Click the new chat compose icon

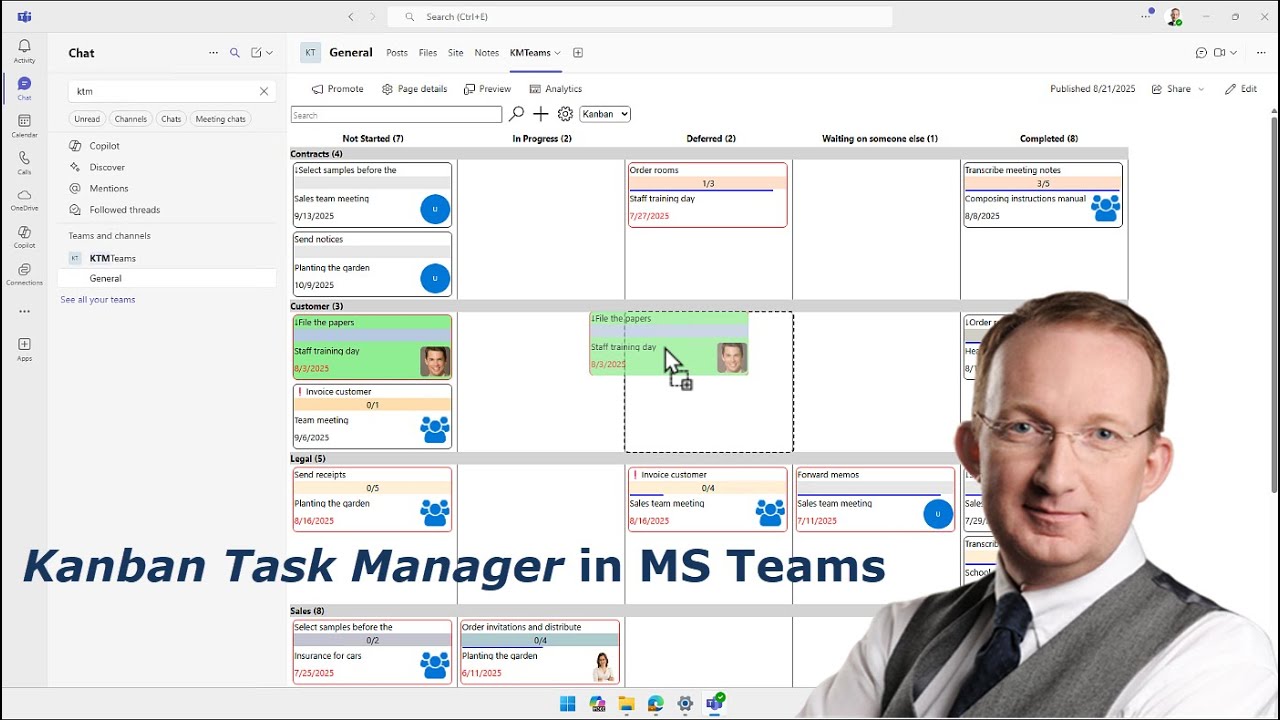tap(256, 53)
